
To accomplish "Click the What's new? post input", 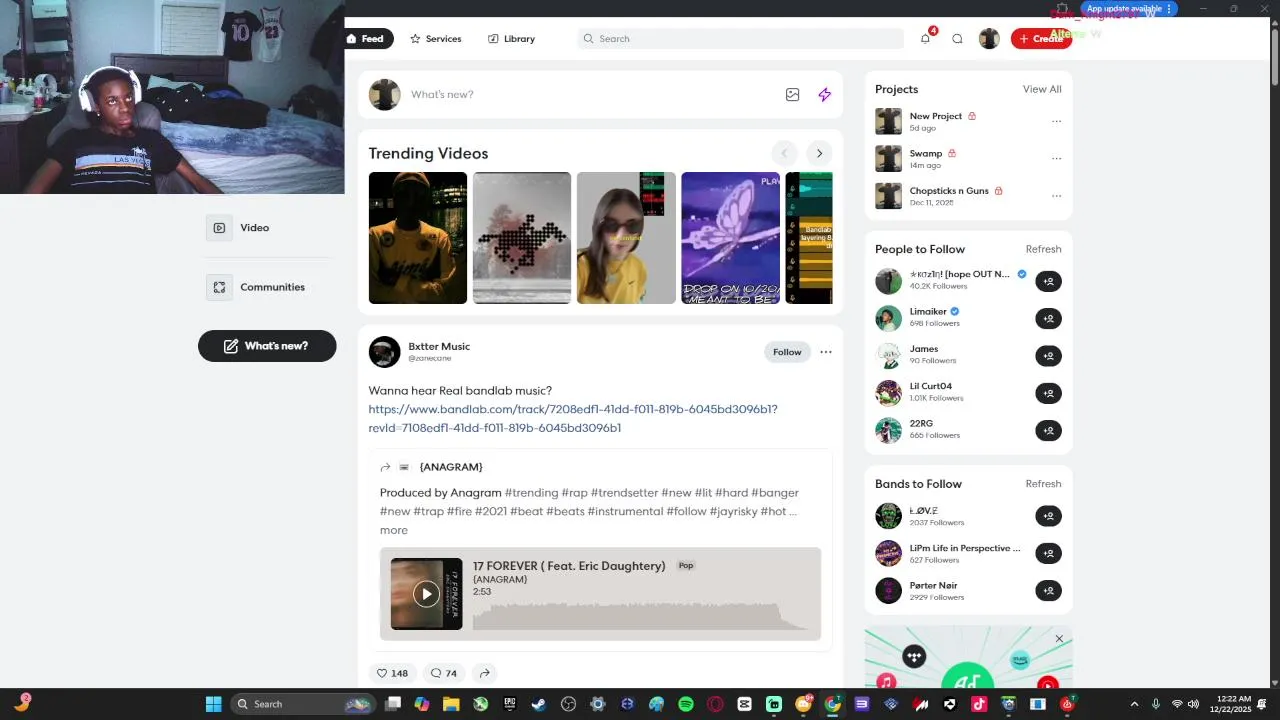I will tap(590, 95).
